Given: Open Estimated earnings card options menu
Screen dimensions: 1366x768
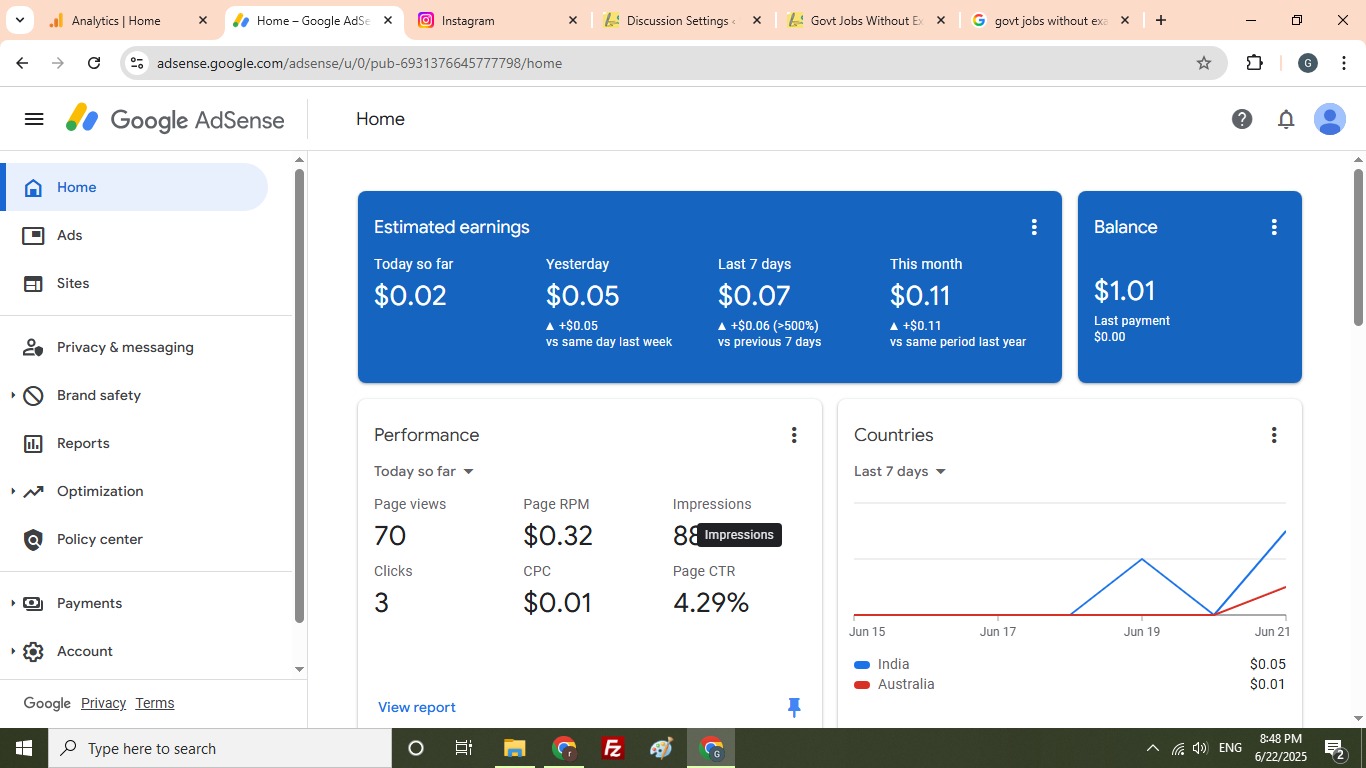Looking at the screenshot, I should pos(1034,227).
